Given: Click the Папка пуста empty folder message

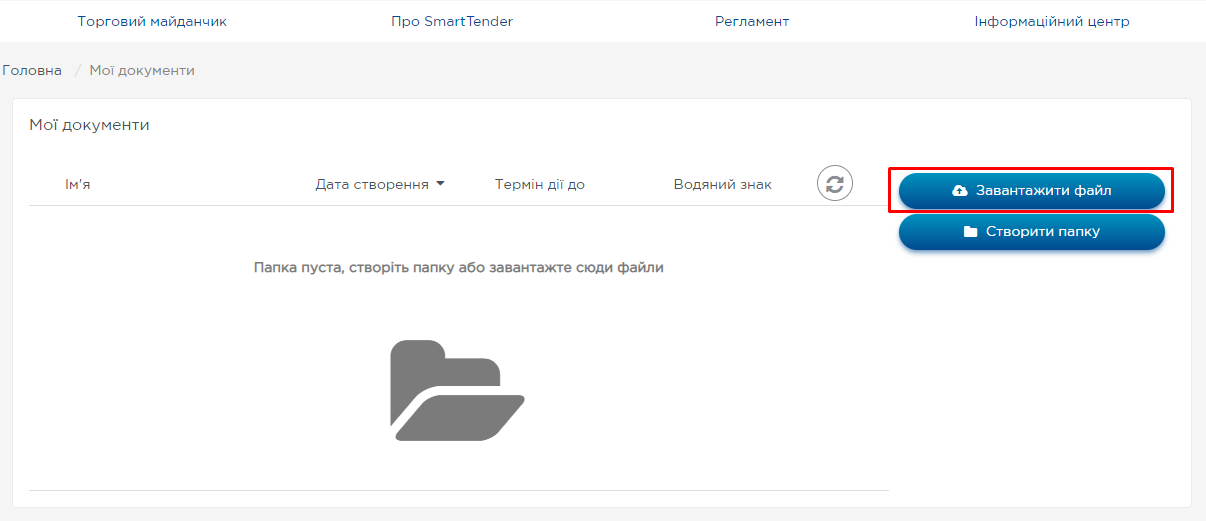Looking at the screenshot, I should [458, 267].
